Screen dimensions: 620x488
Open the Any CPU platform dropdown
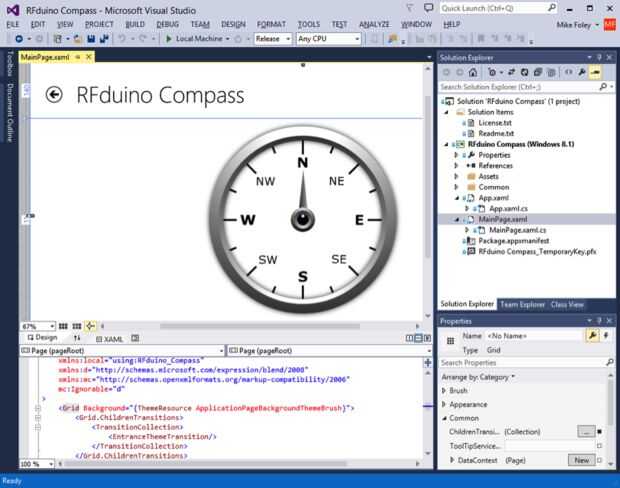[329, 39]
